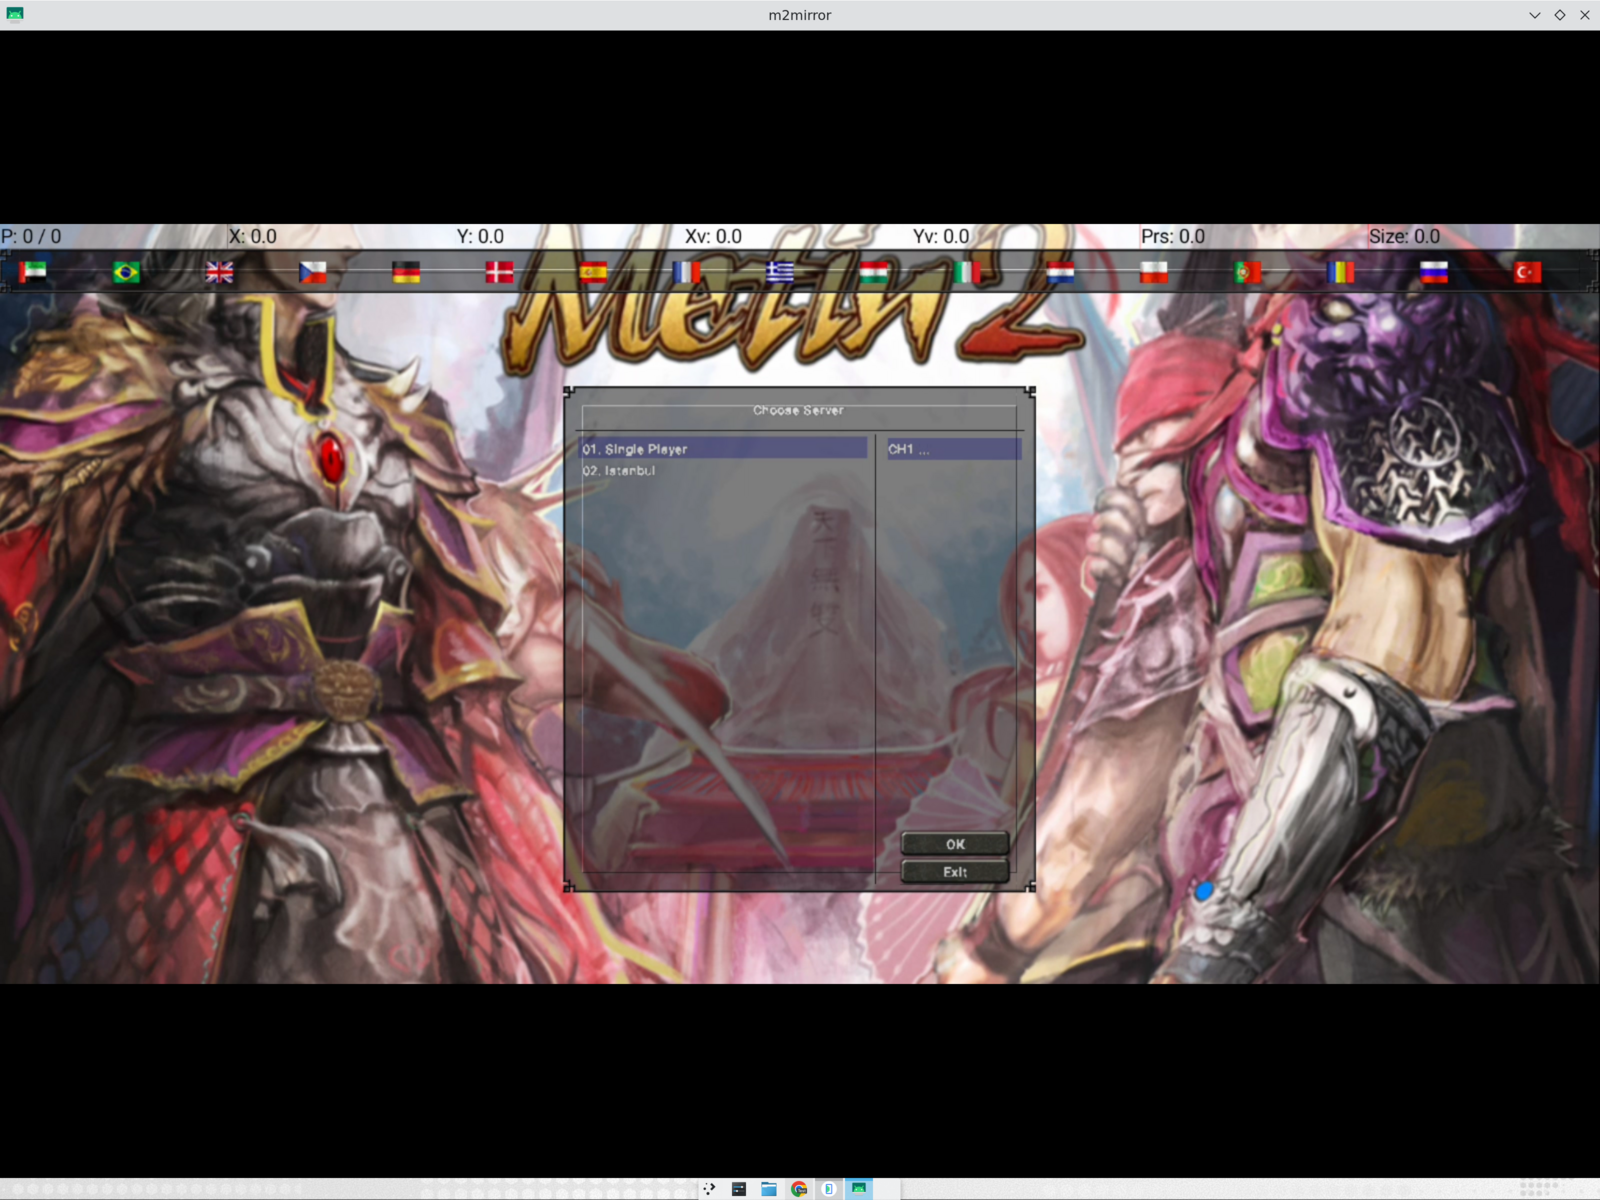Viewport: 1600px width, 1200px height.
Task: Choose the Russia flag language
Action: [x=1434, y=272]
